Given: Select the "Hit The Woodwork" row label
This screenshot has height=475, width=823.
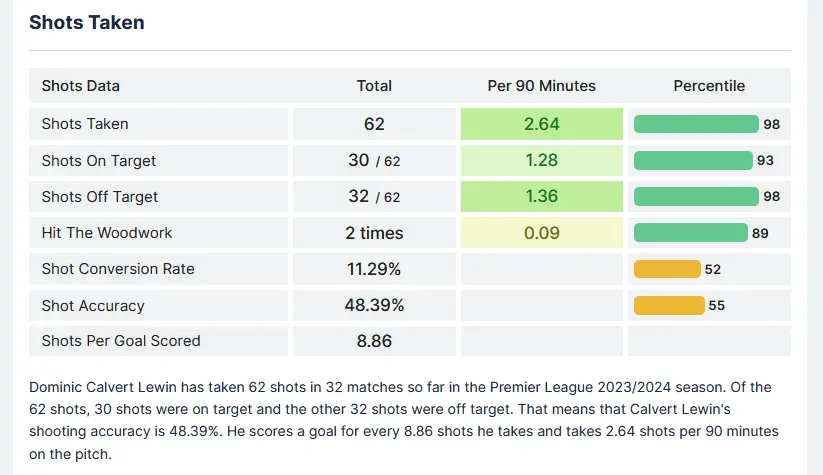Looking at the screenshot, I should pos(107,233).
